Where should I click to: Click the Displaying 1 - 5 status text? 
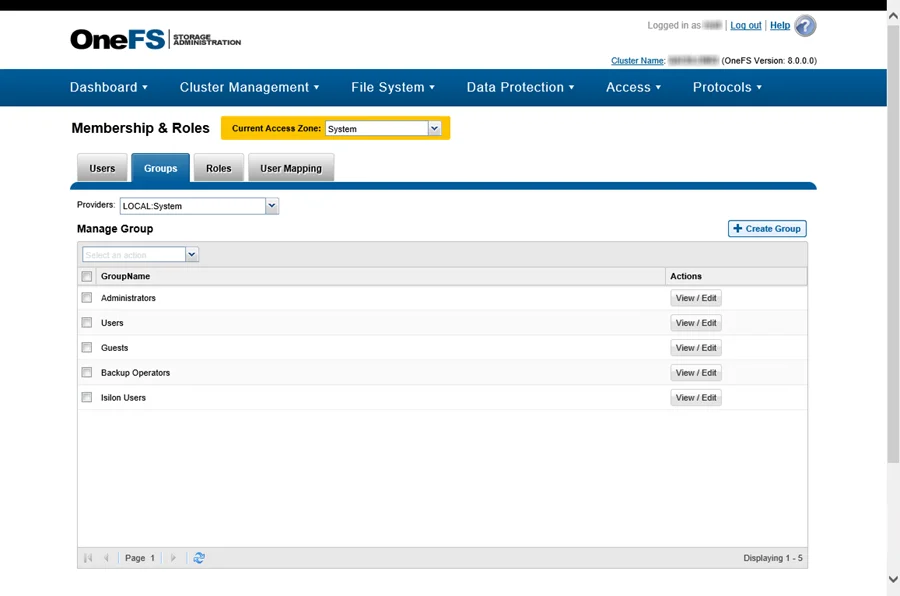click(x=773, y=558)
